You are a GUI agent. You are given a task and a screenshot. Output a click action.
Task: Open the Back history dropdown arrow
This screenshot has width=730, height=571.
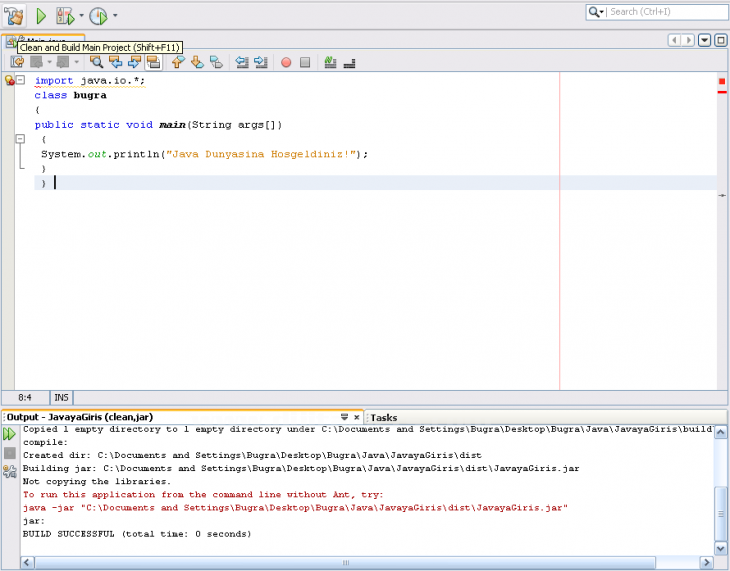49,62
